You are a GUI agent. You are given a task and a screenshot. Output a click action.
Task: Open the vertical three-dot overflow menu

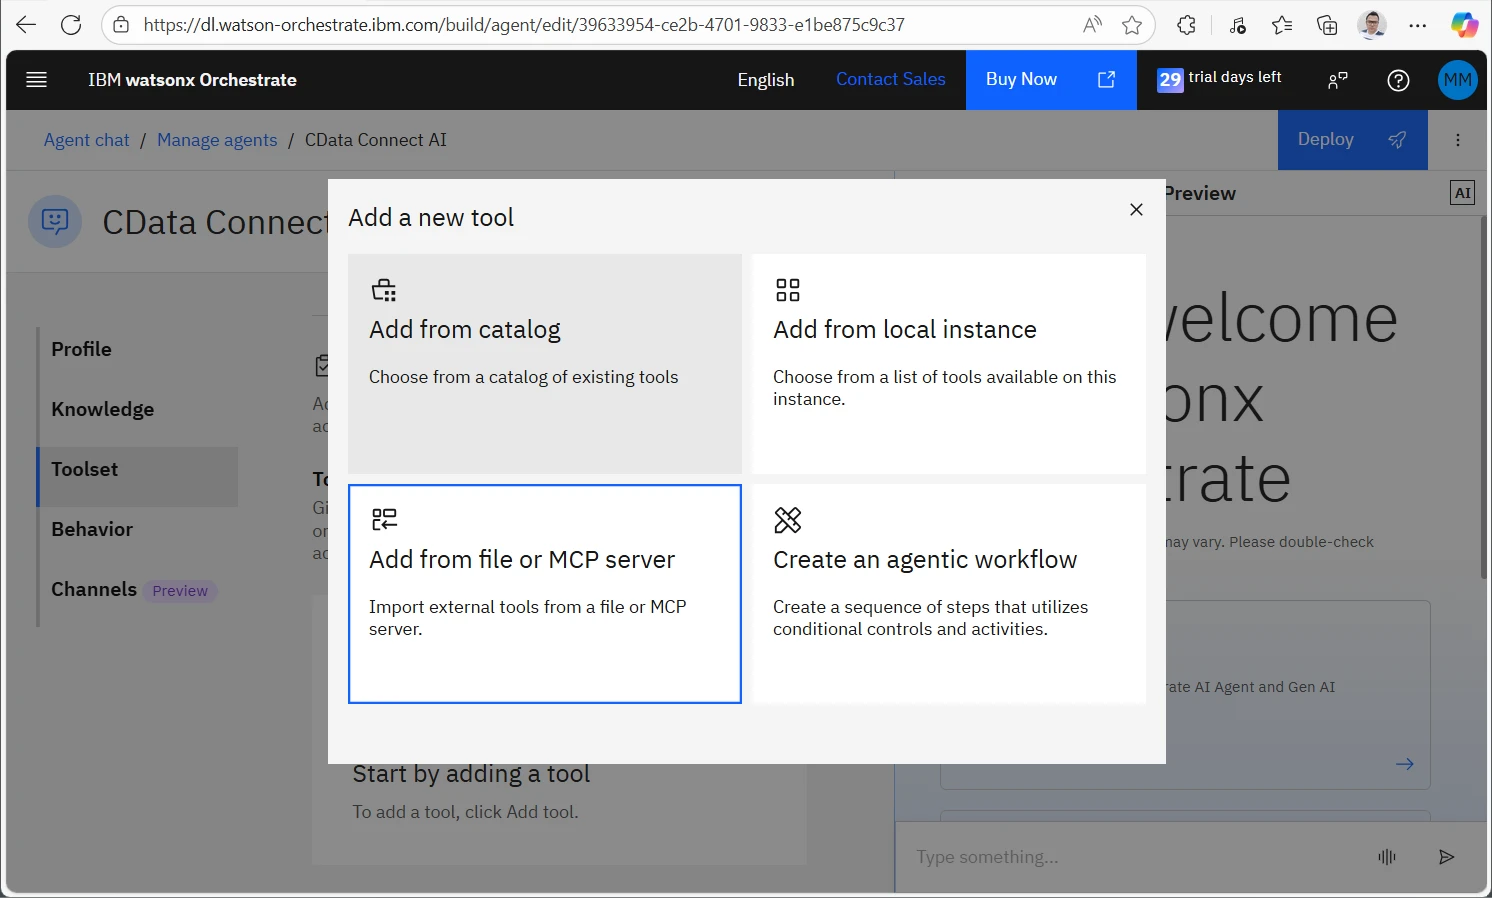tap(1458, 140)
